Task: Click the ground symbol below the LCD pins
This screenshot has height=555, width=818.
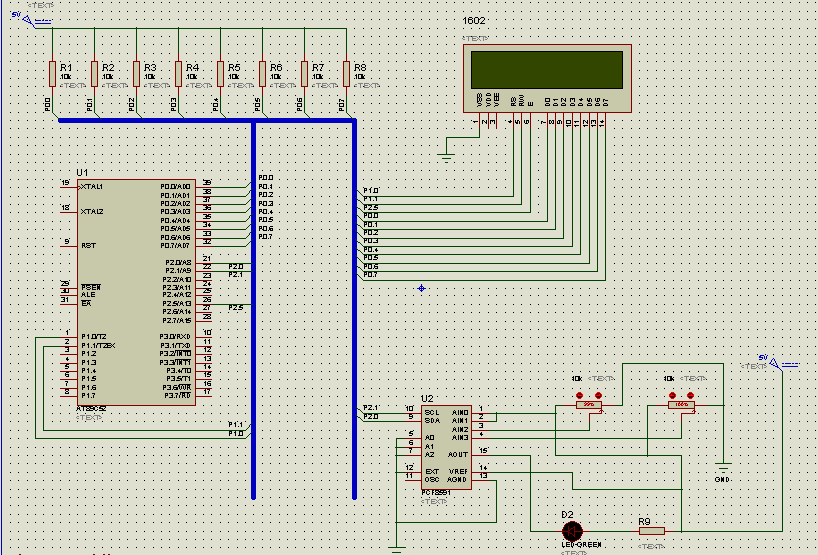Action: pyautogui.click(x=446, y=158)
